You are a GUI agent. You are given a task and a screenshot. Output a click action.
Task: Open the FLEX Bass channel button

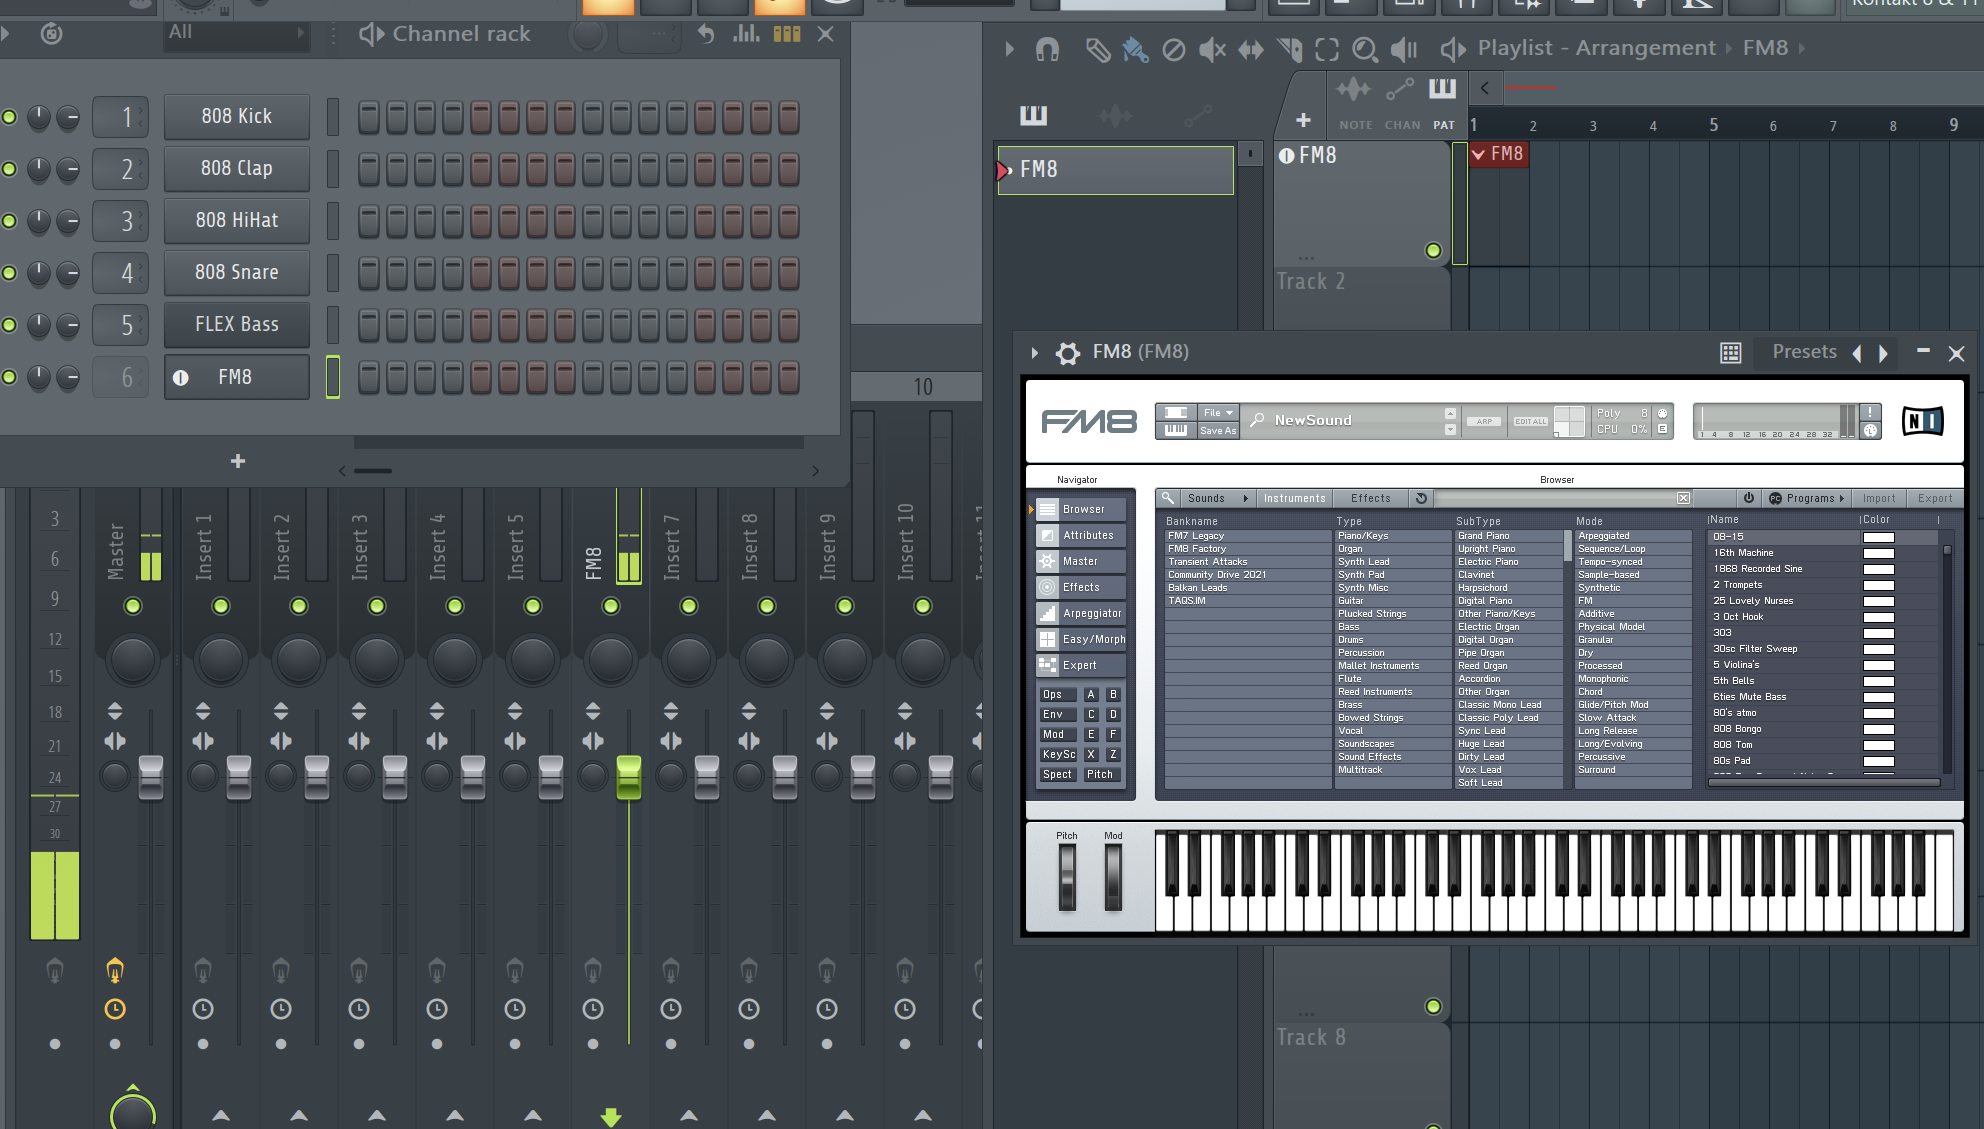tap(237, 325)
